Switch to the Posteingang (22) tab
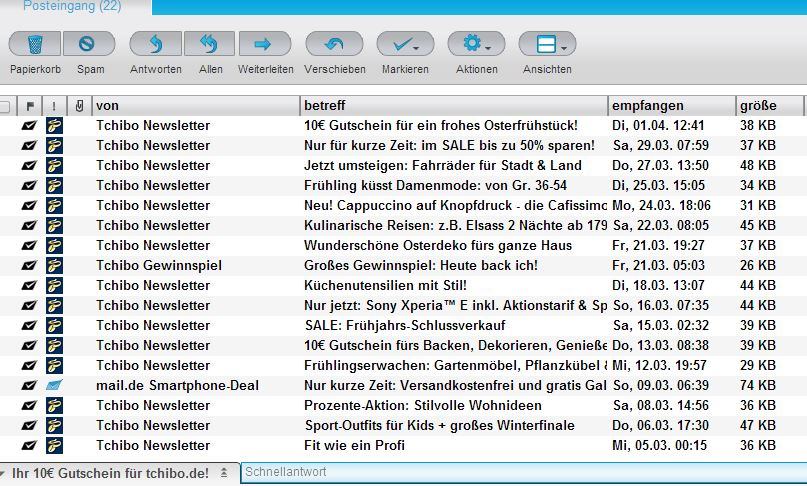Viewport: 807px width, 486px height. click(x=72, y=7)
